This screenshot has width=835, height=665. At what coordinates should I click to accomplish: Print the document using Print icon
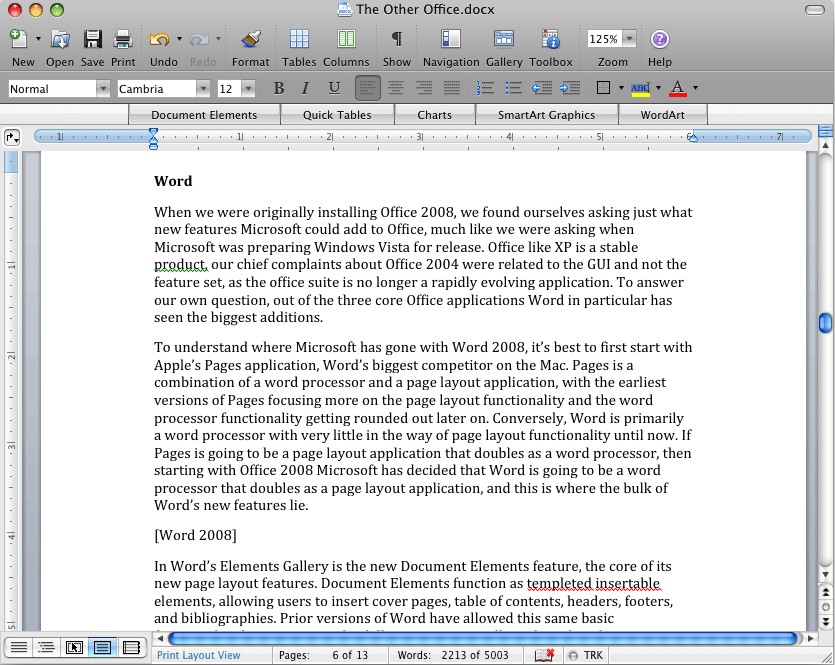pyautogui.click(x=123, y=40)
